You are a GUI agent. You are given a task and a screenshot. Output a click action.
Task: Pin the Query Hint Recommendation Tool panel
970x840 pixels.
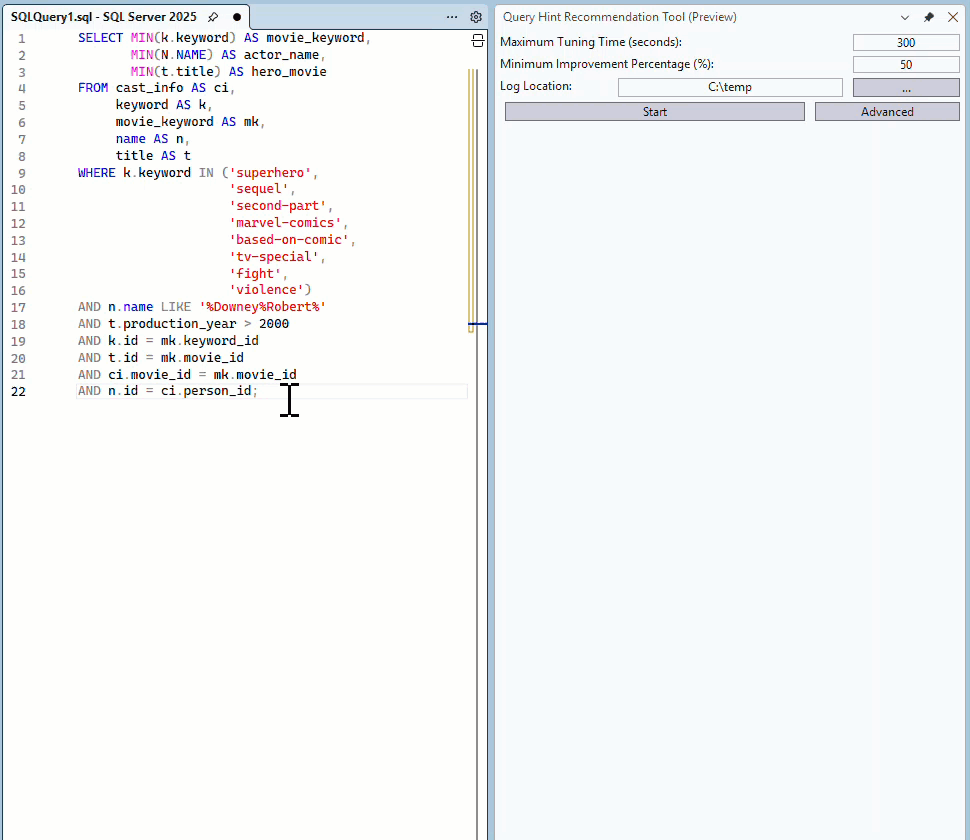(x=929, y=17)
